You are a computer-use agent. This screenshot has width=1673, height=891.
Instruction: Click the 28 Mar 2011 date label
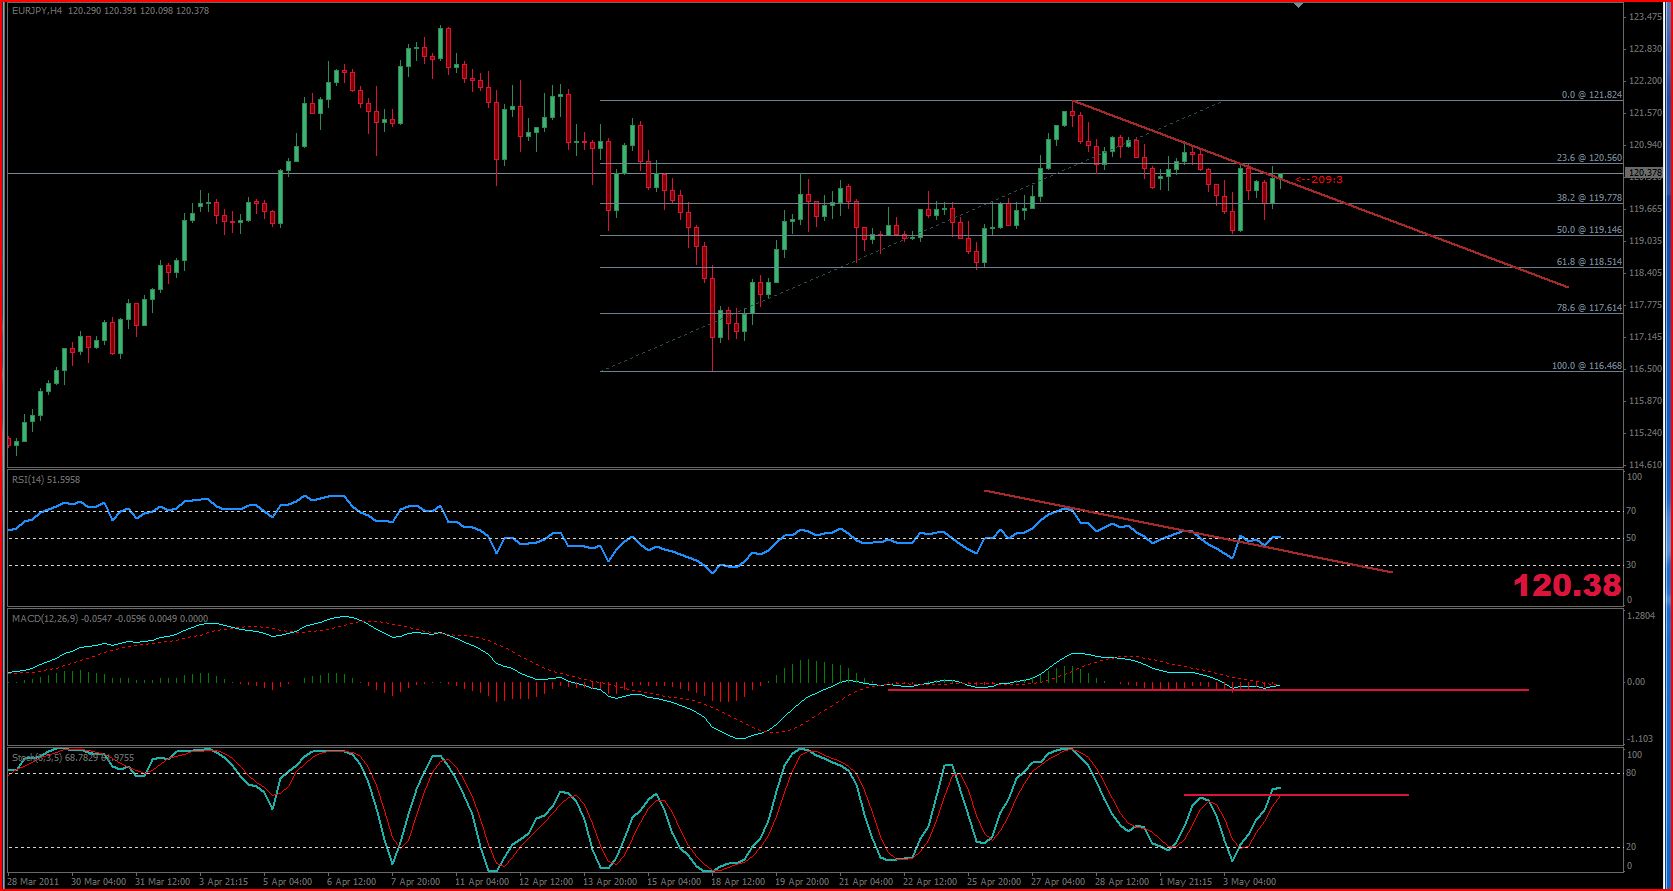(x=33, y=882)
